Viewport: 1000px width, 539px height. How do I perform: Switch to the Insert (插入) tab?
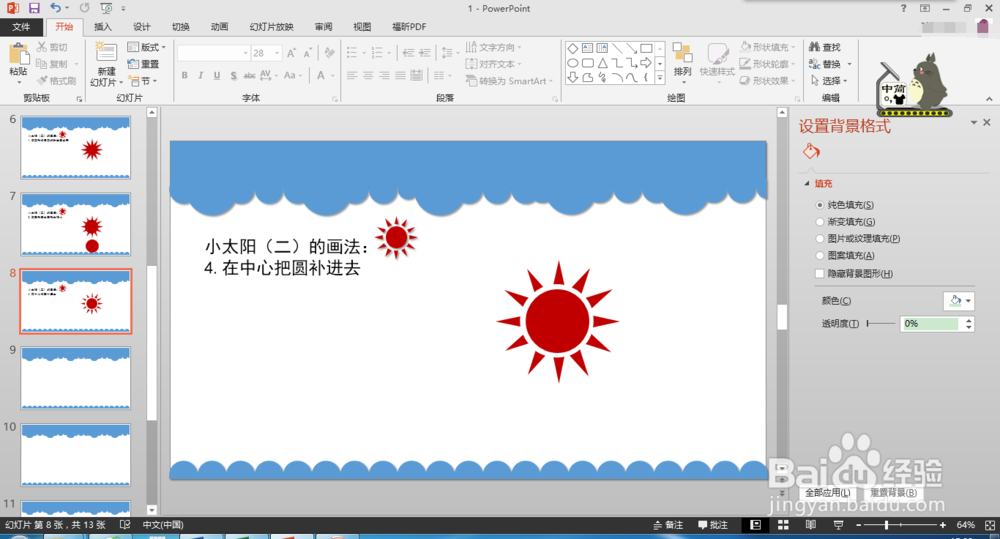103,27
